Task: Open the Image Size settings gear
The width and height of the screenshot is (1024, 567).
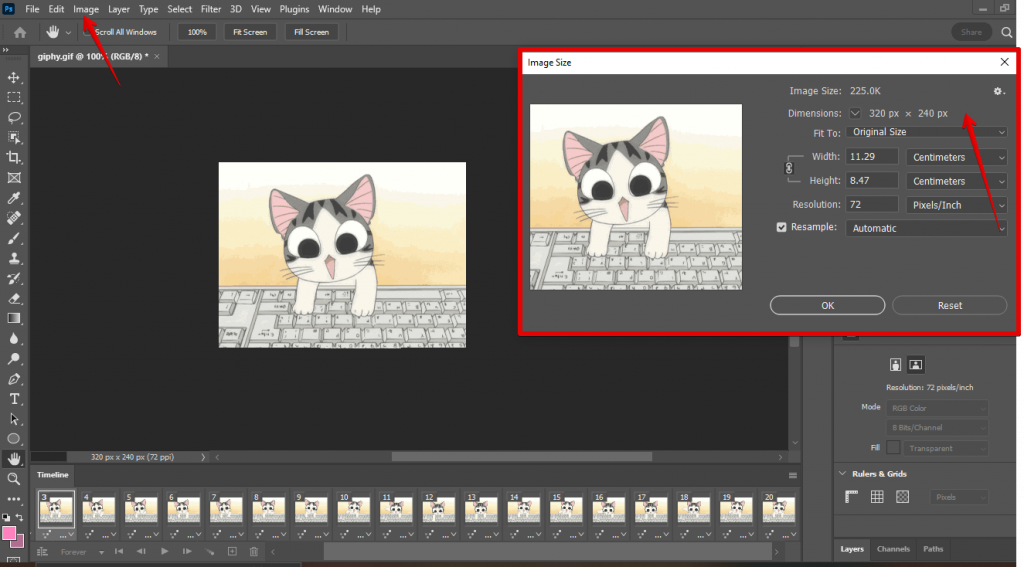Action: click(x=997, y=91)
